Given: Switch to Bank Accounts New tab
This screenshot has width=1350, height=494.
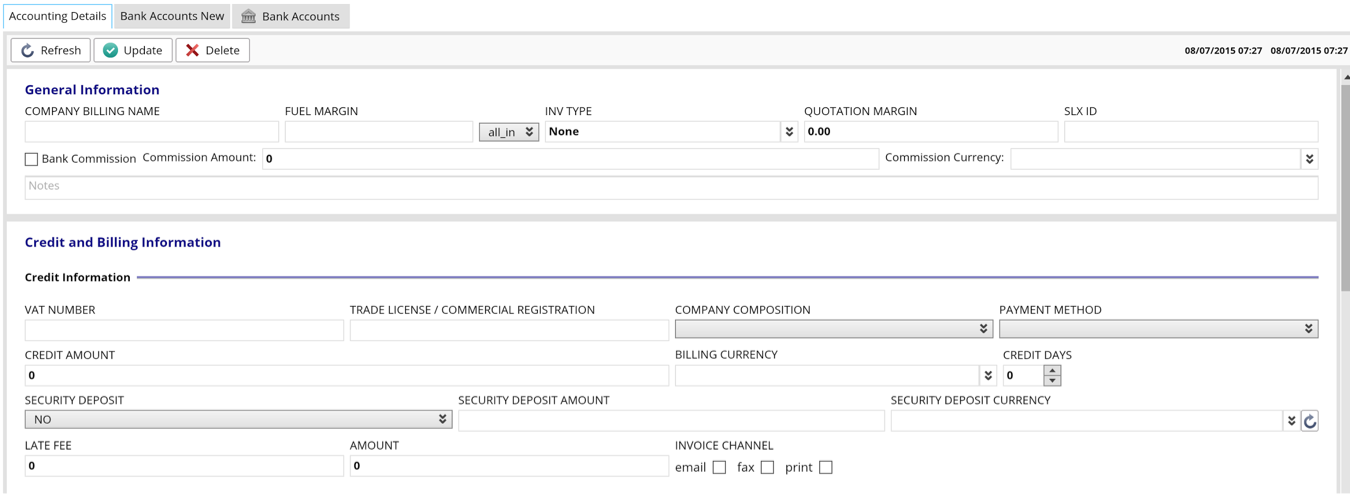Looking at the screenshot, I should tap(172, 16).
